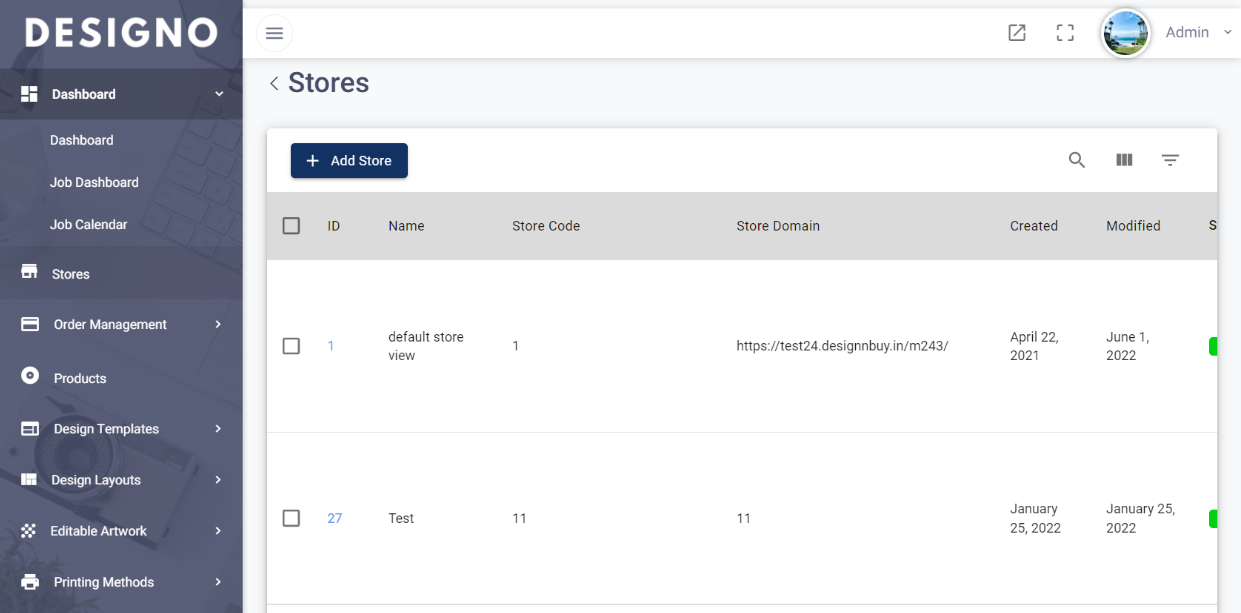
Task: Open the filter list icon
Action: pos(1170,160)
